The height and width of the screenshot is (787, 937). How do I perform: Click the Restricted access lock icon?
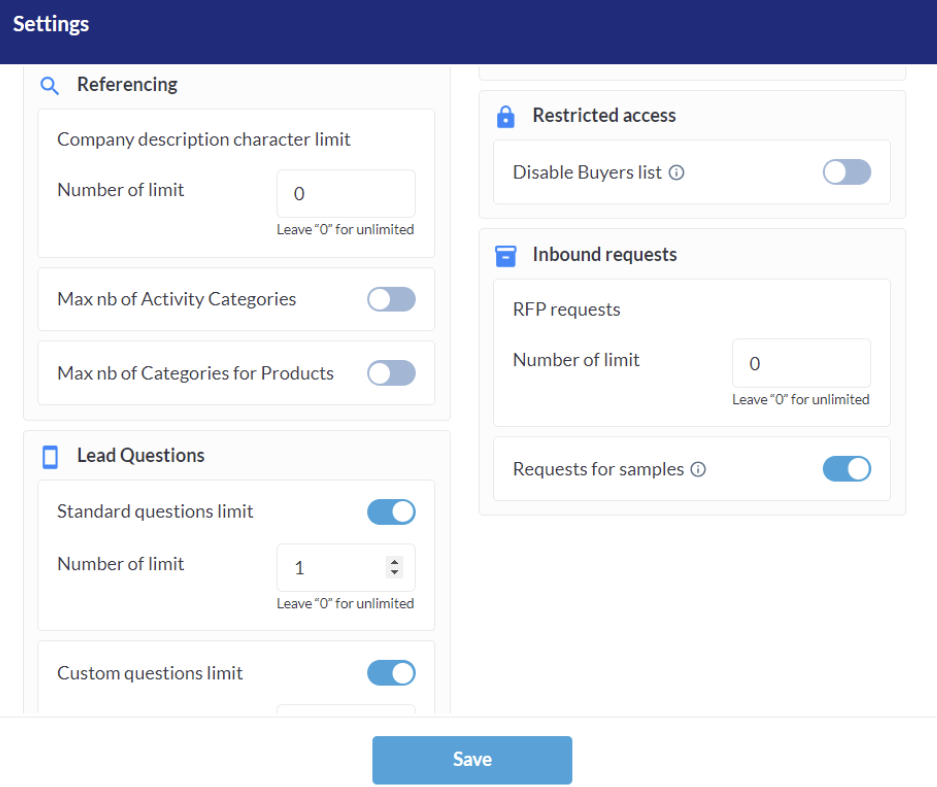click(506, 116)
